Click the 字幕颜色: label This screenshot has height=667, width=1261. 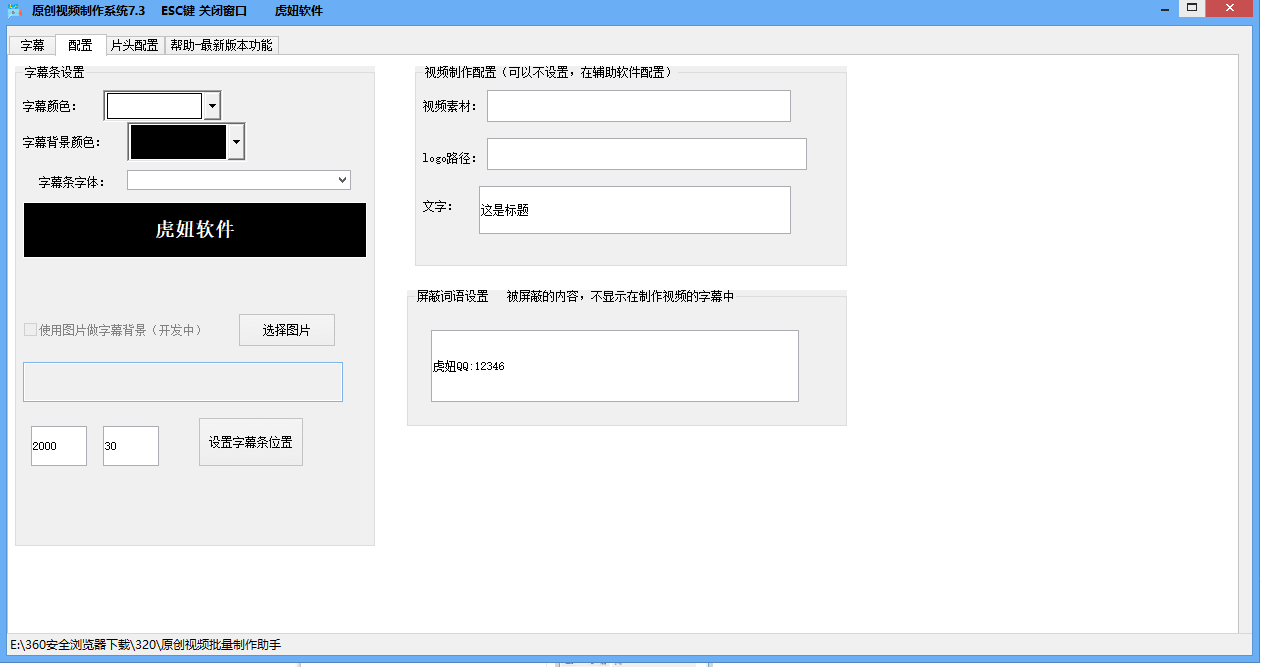point(50,106)
